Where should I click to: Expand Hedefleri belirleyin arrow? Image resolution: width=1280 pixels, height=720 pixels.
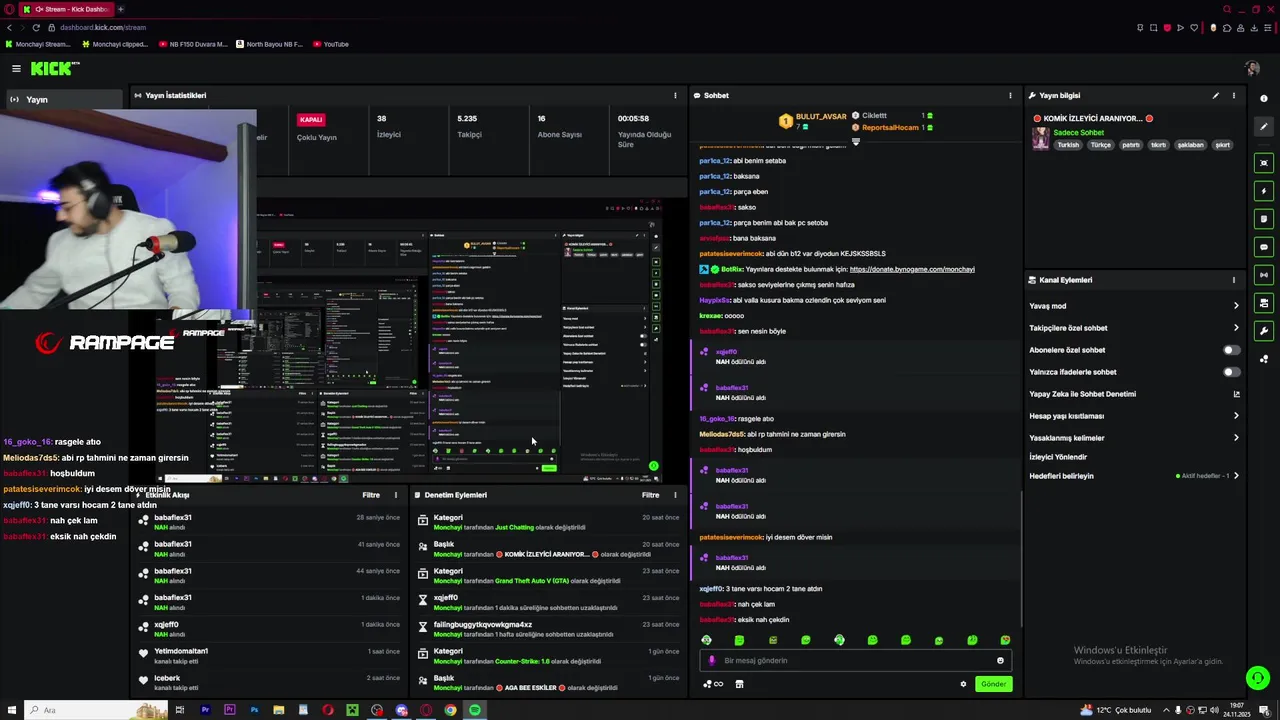pyautogui.click(x=1236, y=476)
